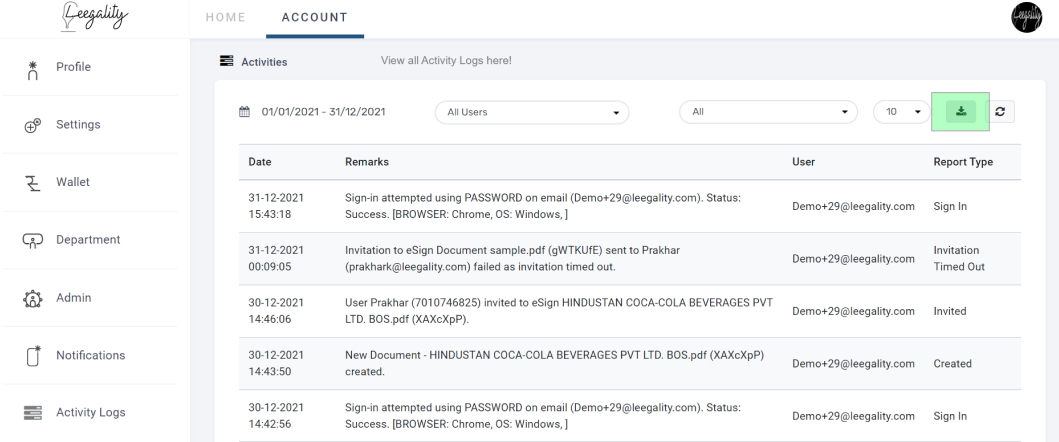Viewport: 1059px width, 442px height.
Task: Open the Profile icon in sidebar
Action: 32,70
